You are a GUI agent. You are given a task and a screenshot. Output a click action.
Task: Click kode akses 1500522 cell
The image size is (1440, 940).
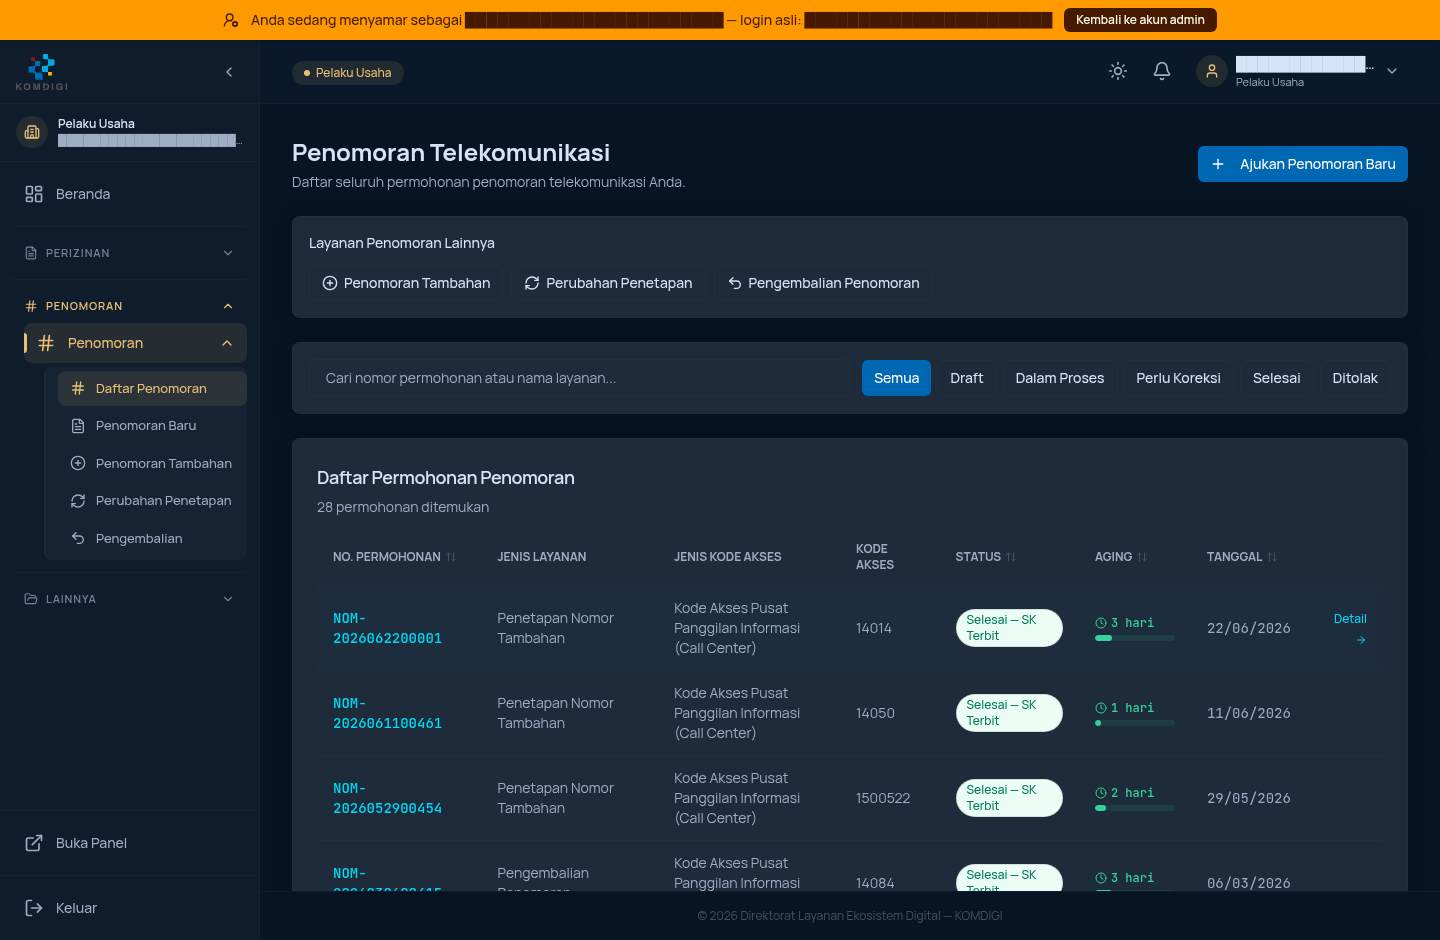883,798
